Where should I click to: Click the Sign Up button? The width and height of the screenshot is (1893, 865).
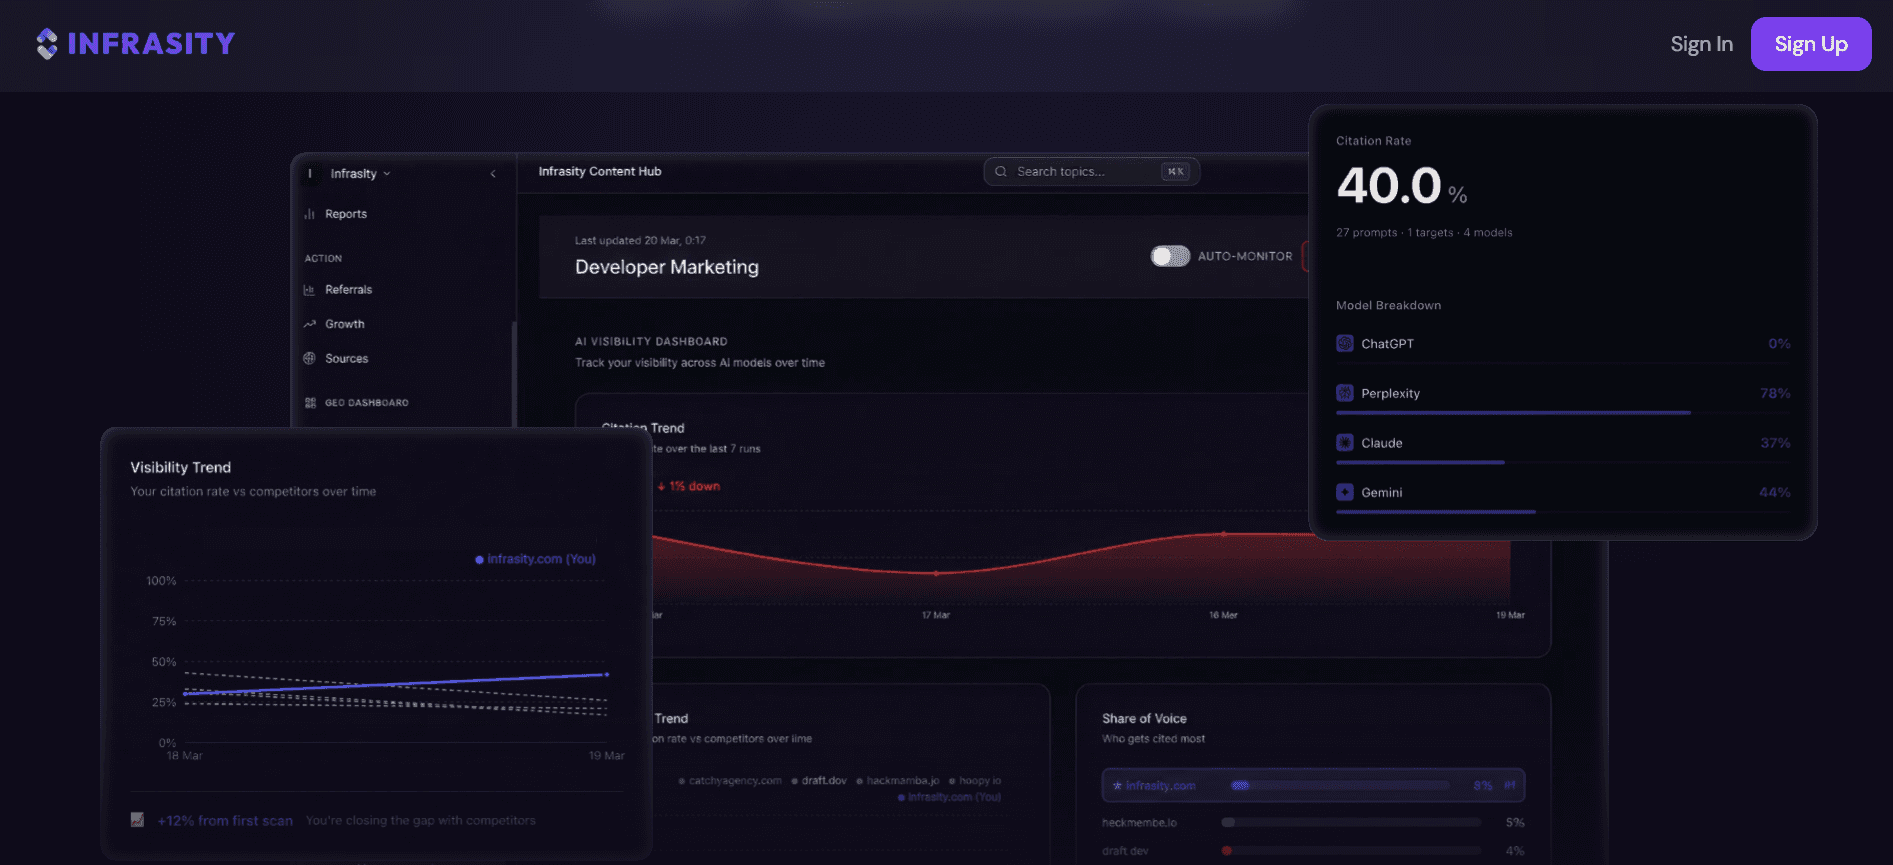pos(1811,44)
